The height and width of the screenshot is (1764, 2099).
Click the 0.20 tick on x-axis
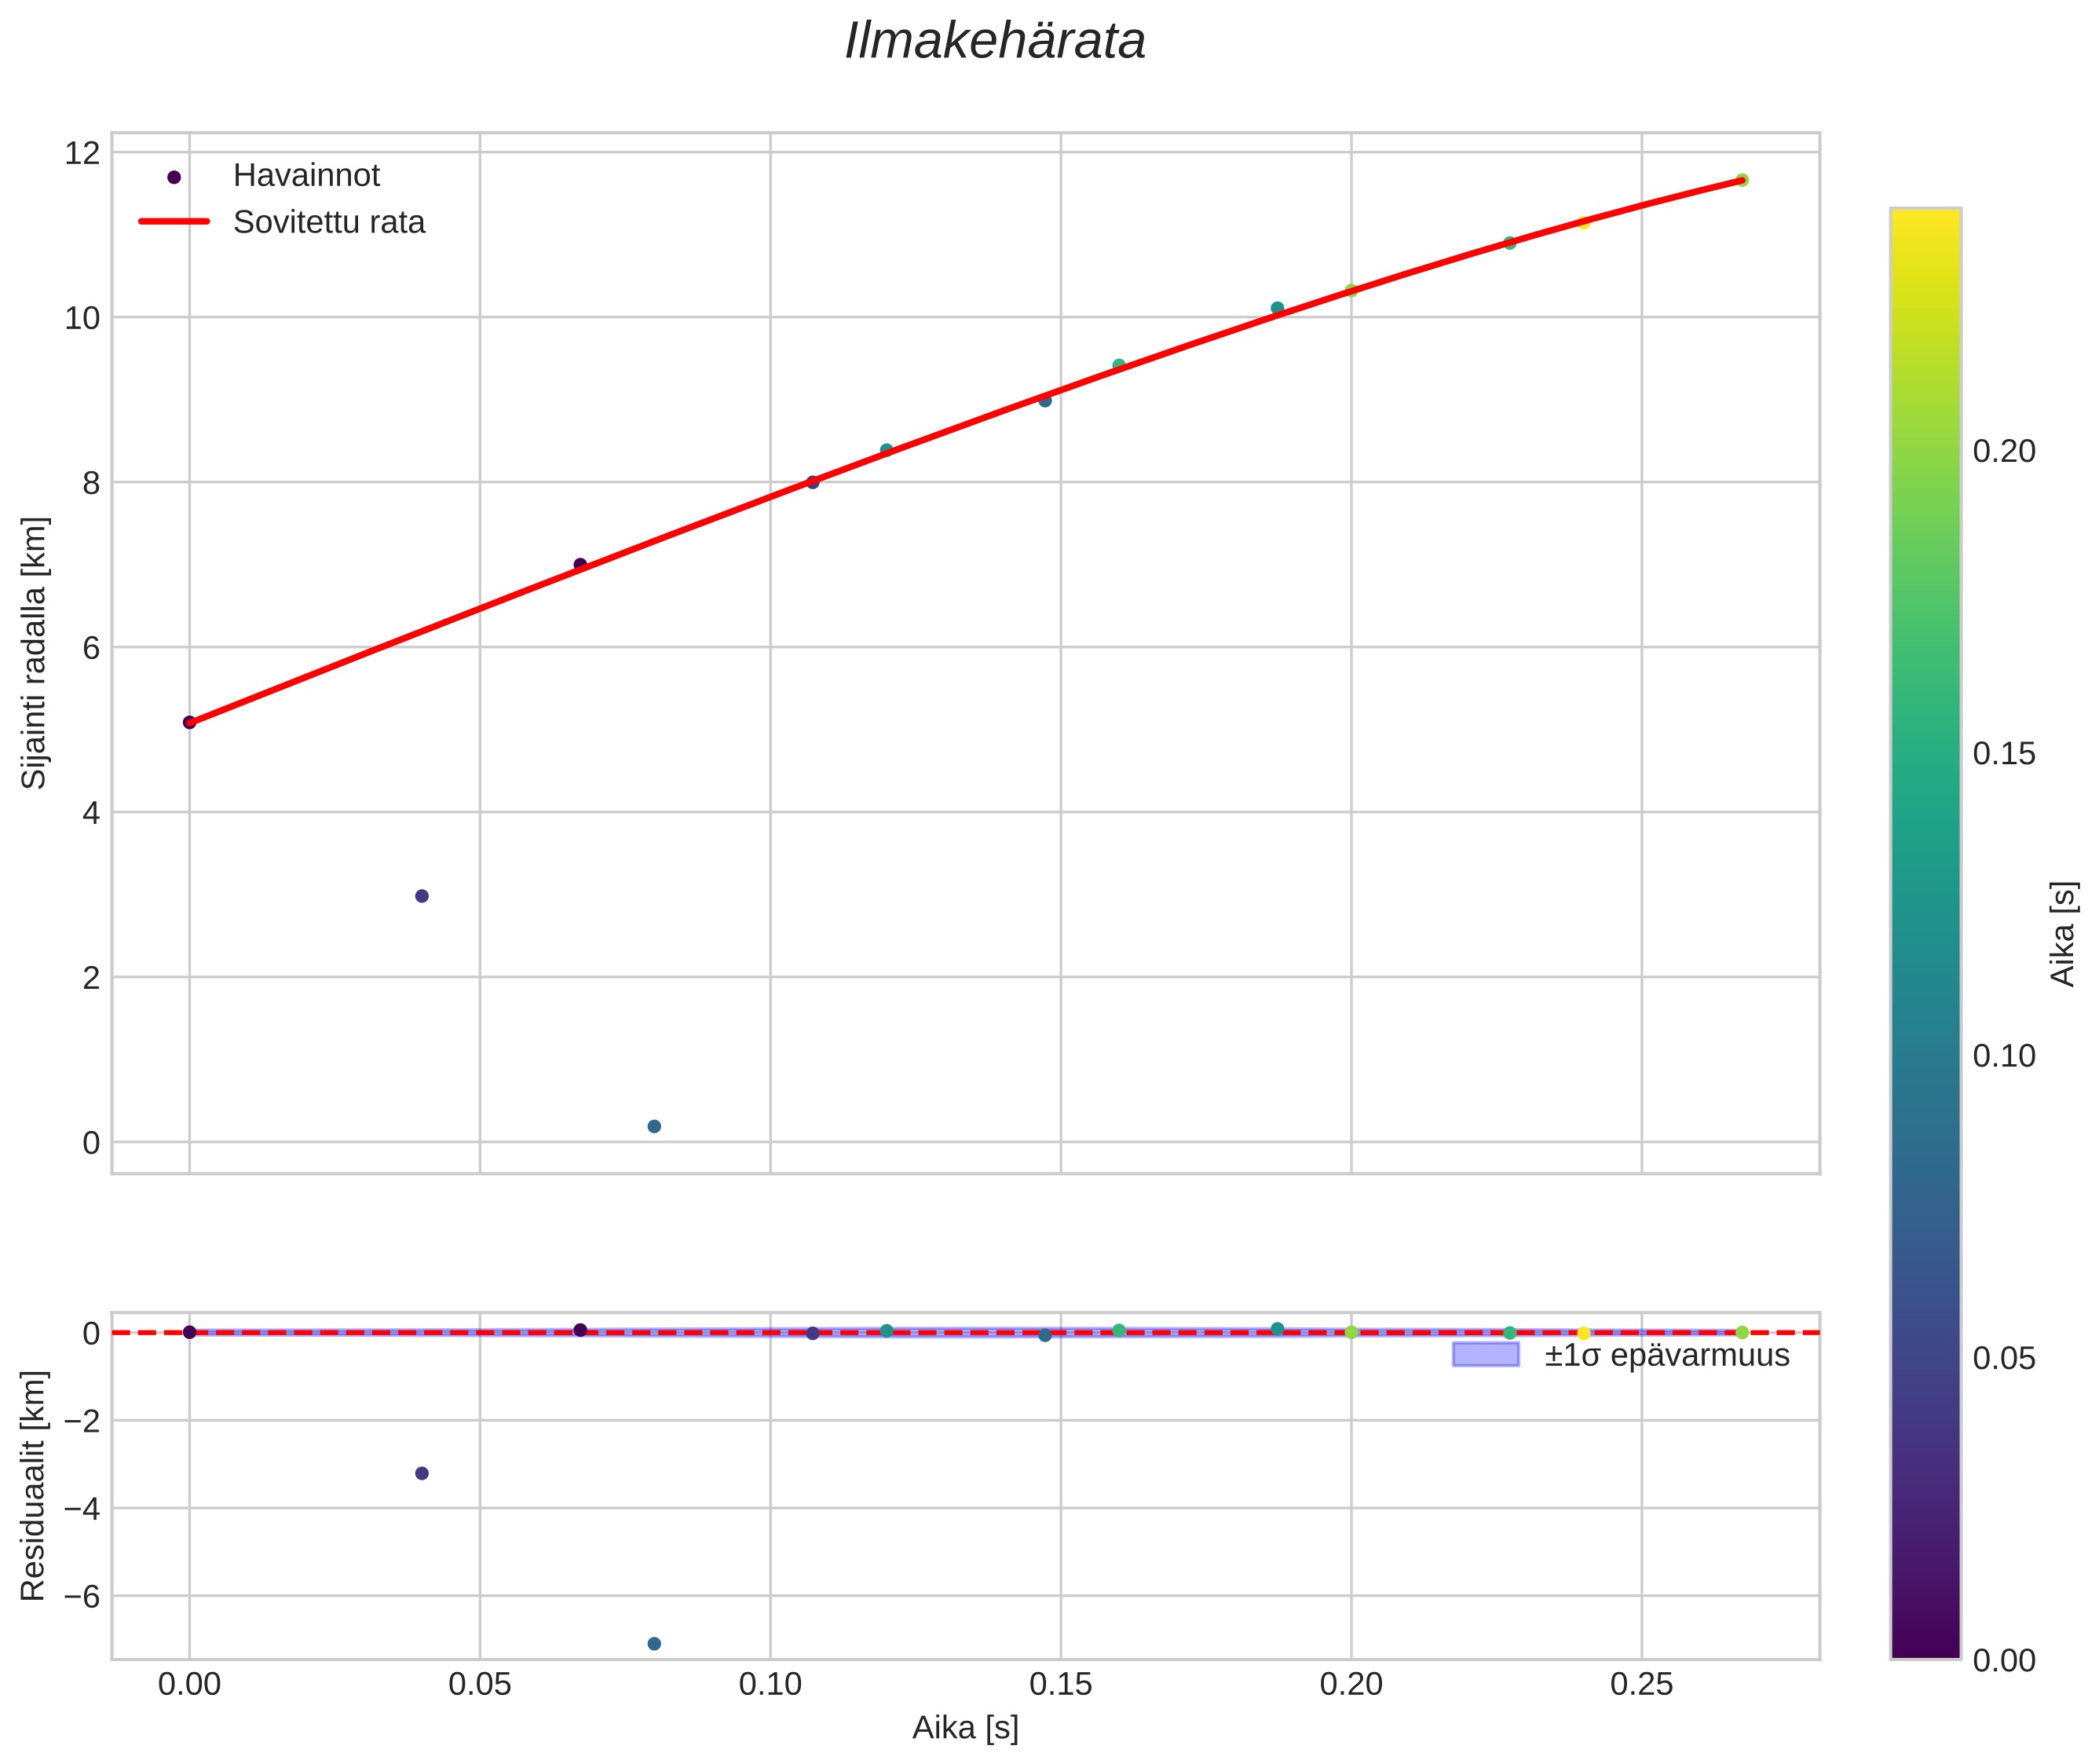(1351, 1684)
